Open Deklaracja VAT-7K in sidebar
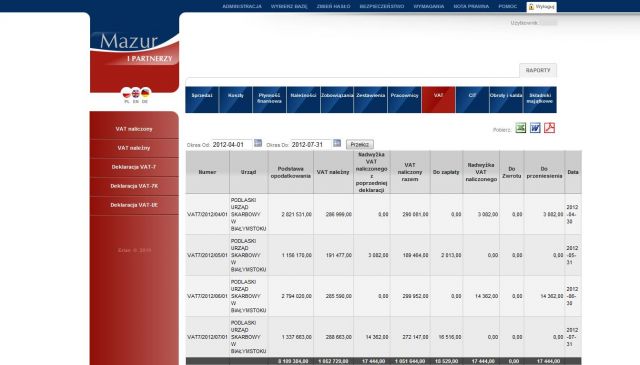This screenshot has height=365, width=640. point(134,186)
